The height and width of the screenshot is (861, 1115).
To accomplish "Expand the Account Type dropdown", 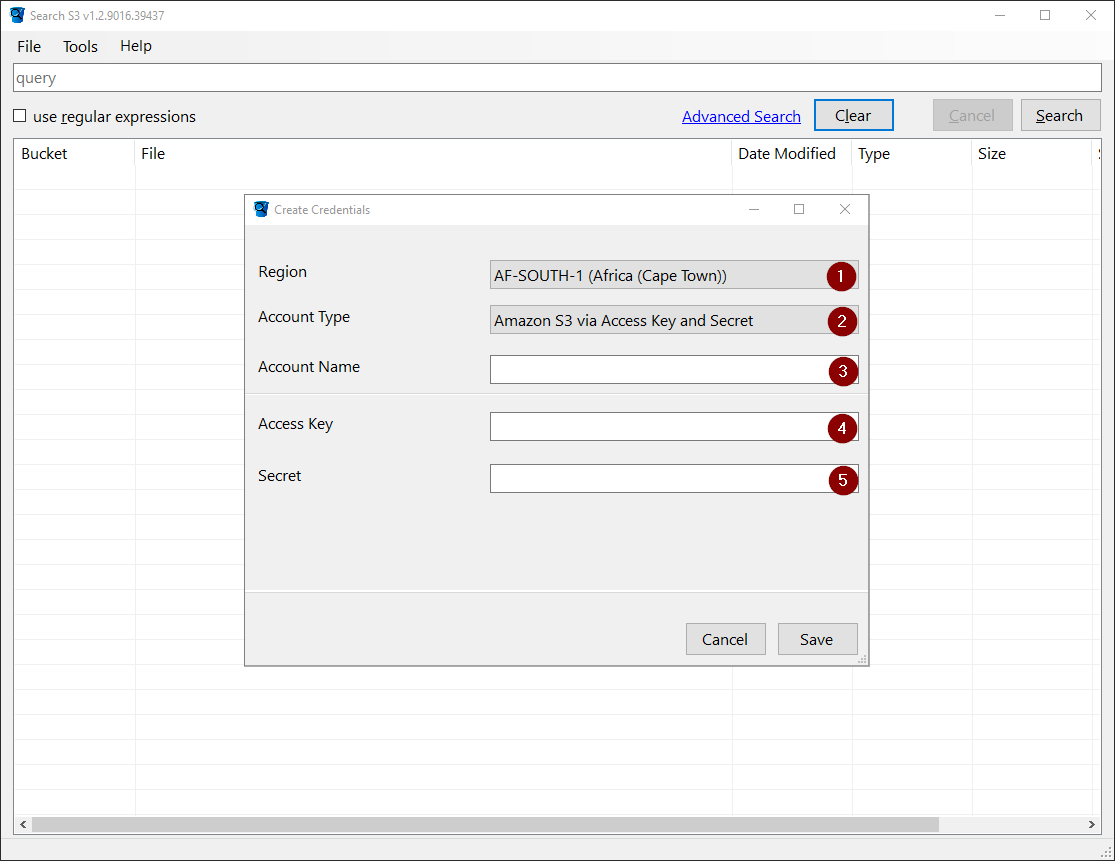I will [x=673, y=320].
